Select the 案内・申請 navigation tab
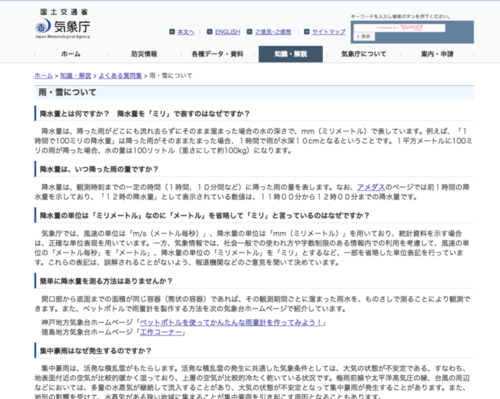The width and height of the screenshot is (500, 399). pos(437,54)
